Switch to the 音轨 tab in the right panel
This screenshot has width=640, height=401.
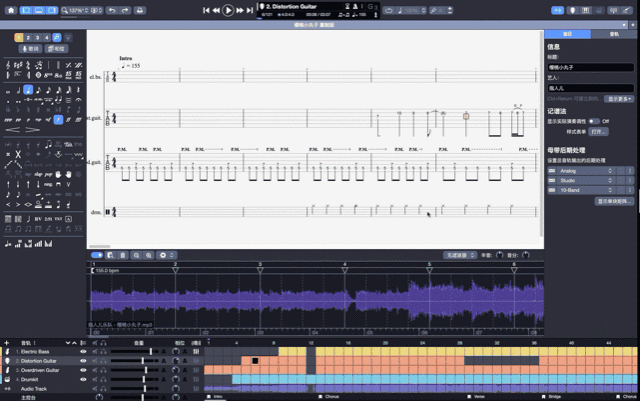tap(612, 33)
